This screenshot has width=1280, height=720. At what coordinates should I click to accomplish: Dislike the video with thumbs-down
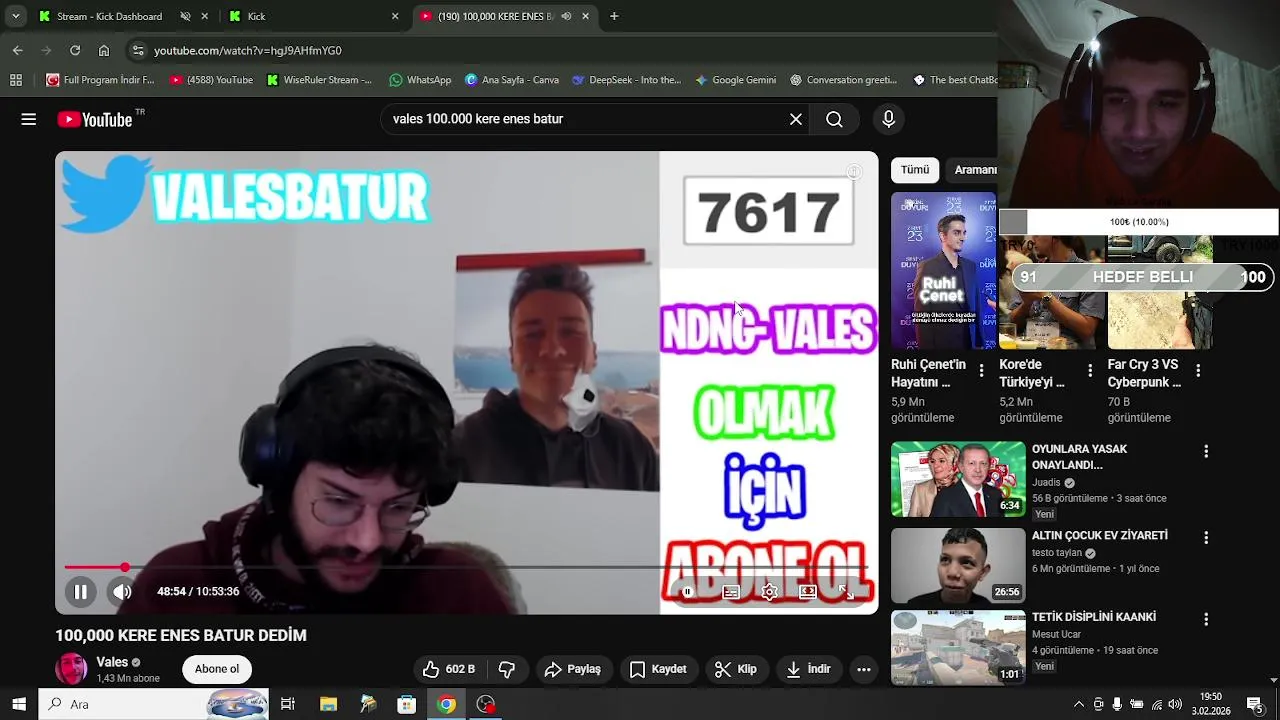click(x=507, y=669)
